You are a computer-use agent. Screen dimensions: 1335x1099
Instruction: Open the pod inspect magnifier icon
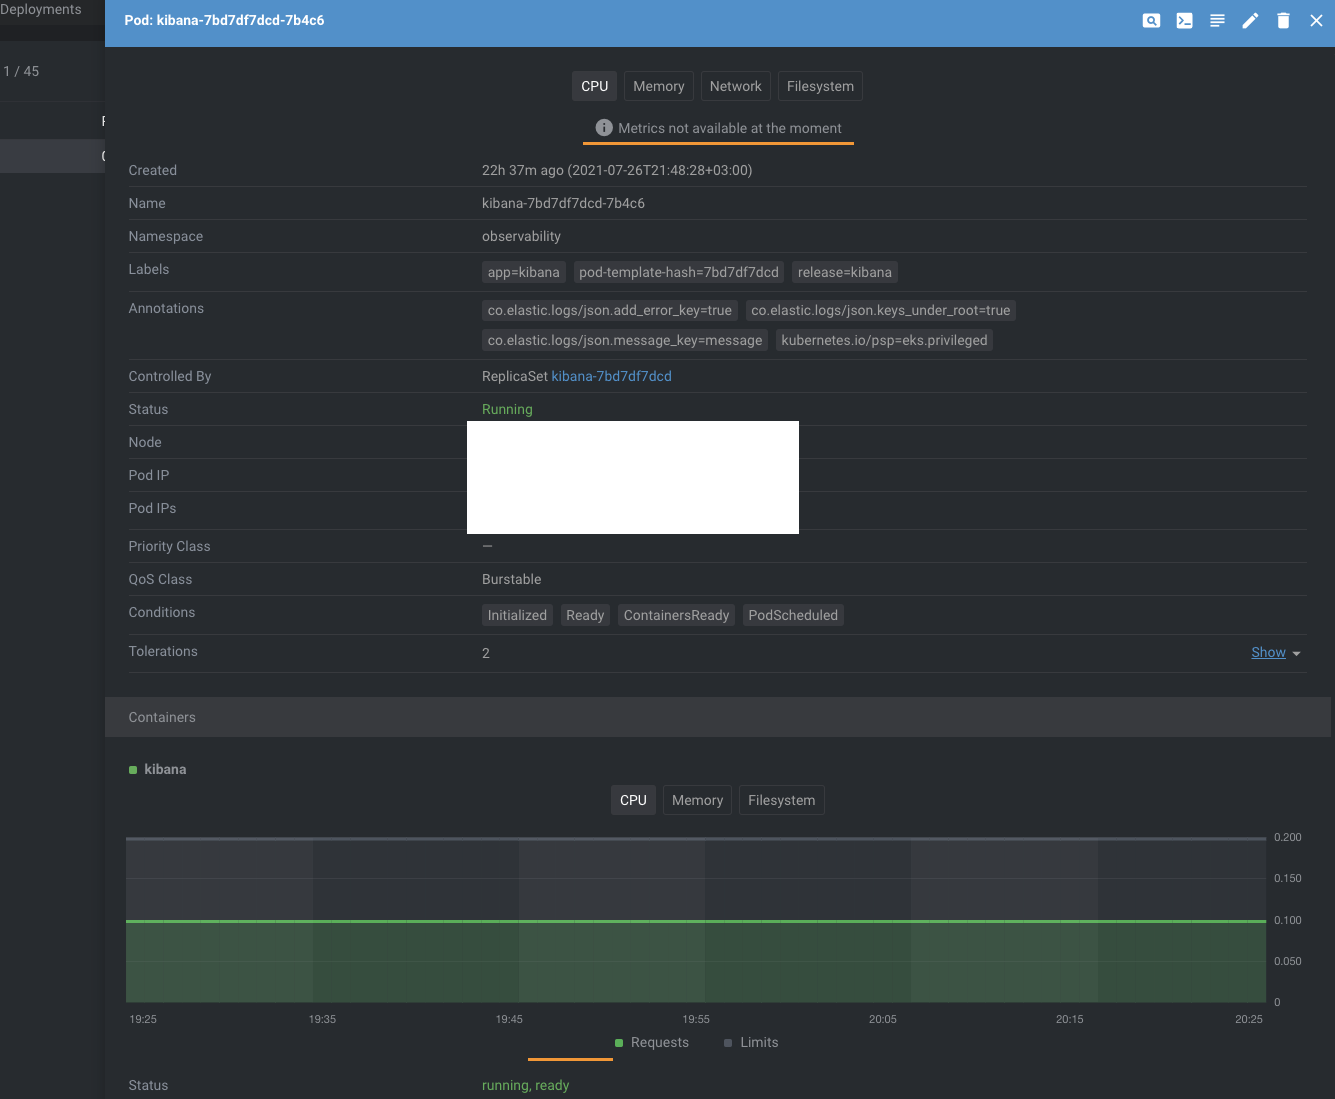(x=1151, y=20)
